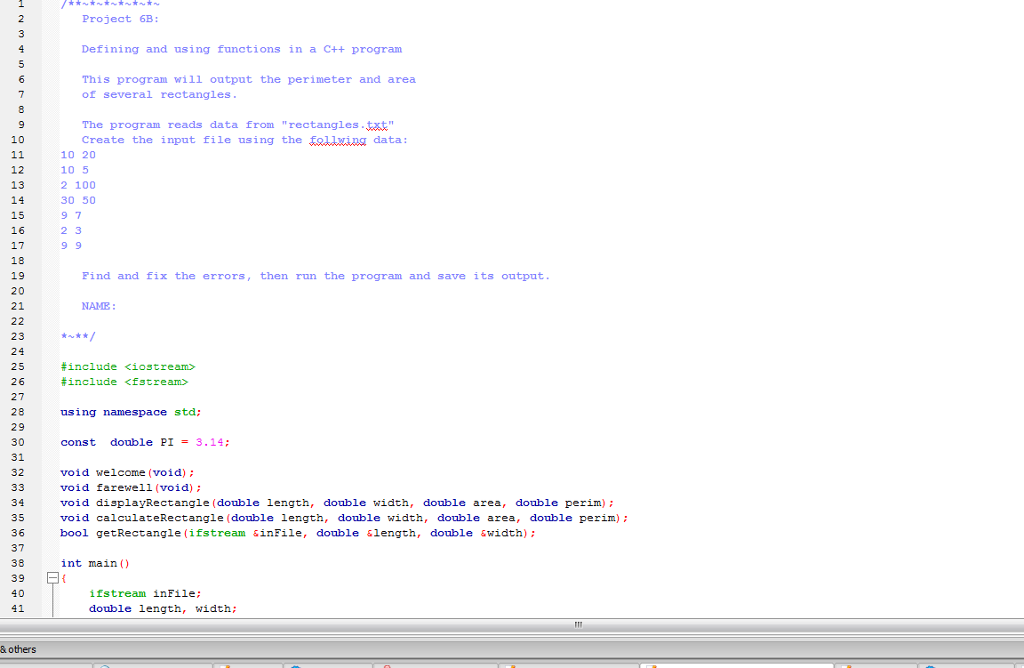Click the horizontal scrollbar grip
The height and width of the screenshot is (668, 1024).
(578, 625)
